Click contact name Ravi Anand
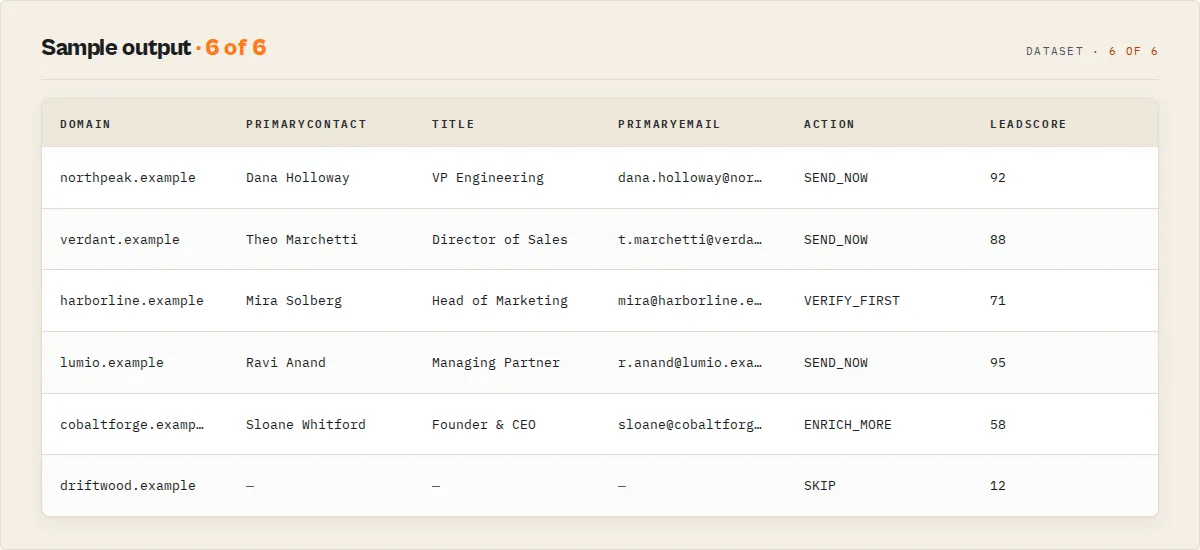The width and height of the screenshot is (1200, 550). (x=286, y=363)
